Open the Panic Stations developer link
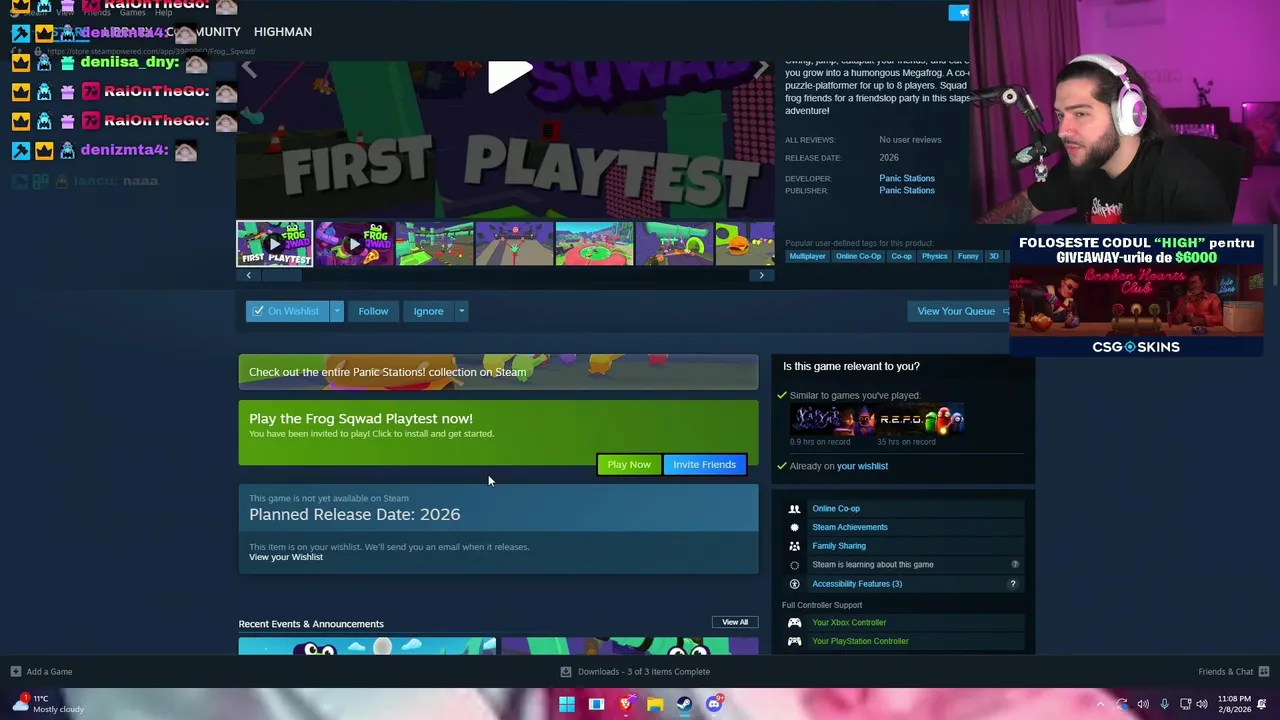The height and width of the screenshot is (720, 1280). tap(907, 178)
